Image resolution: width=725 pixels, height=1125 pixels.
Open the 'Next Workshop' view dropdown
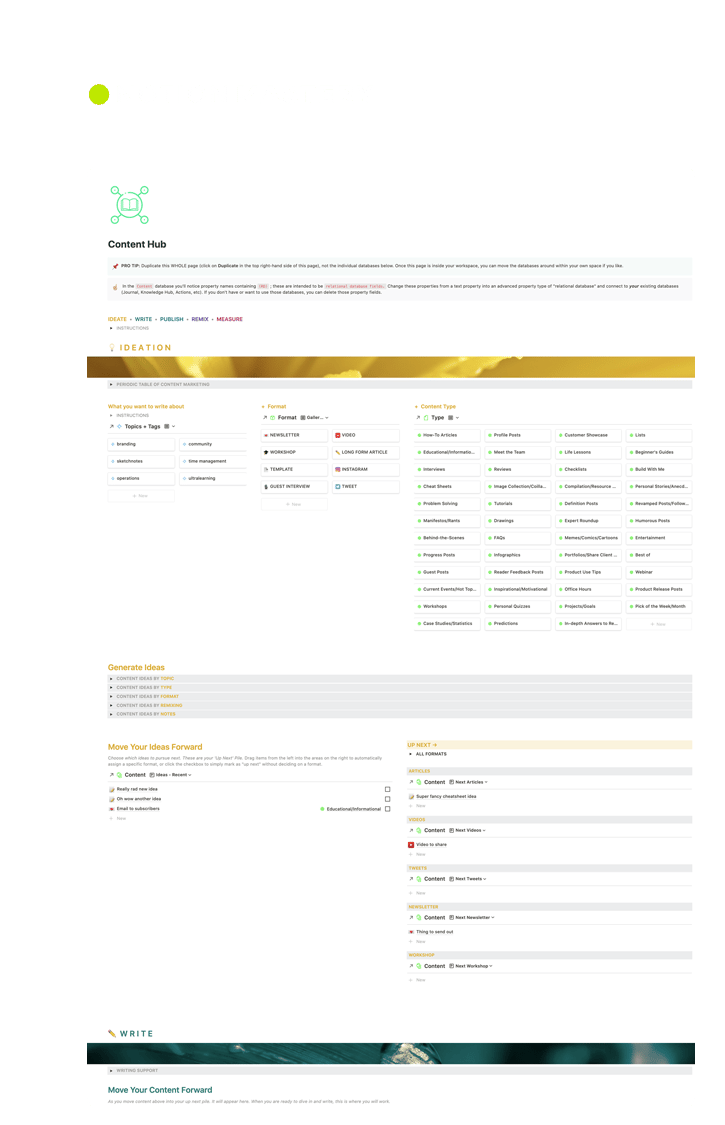click(x=472, y=966)
